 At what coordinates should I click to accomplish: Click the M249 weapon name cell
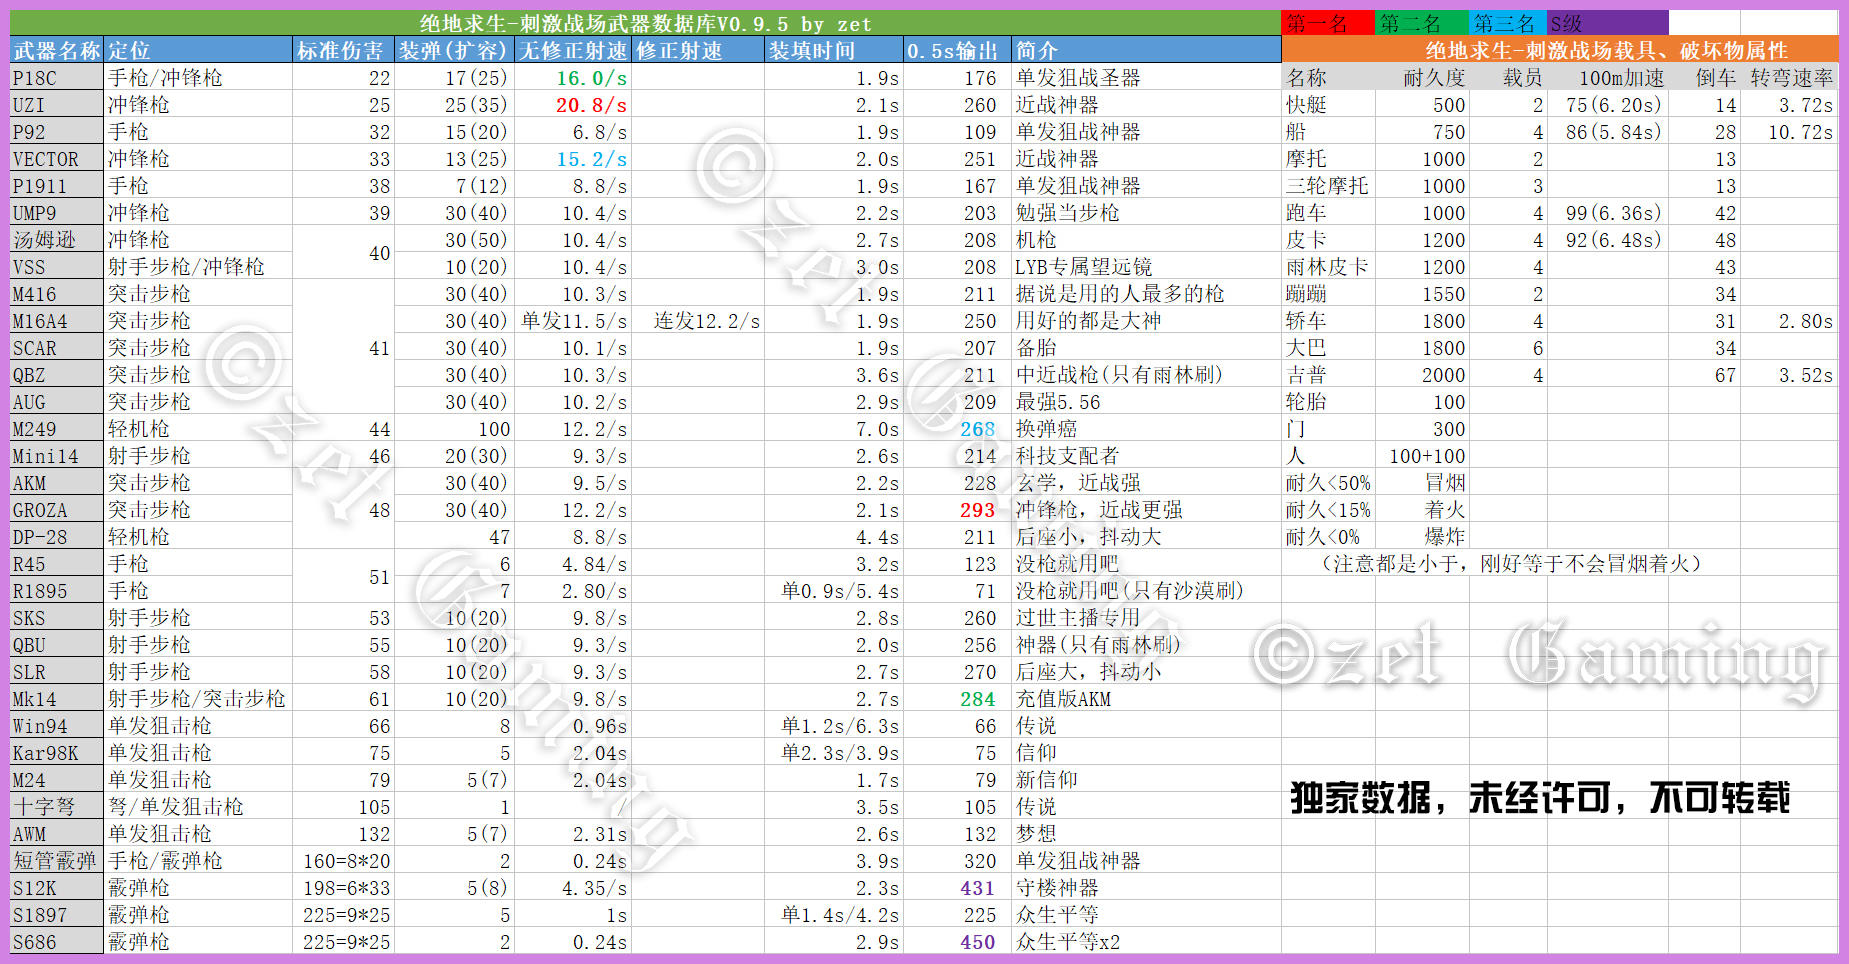[x=57, y=429]
